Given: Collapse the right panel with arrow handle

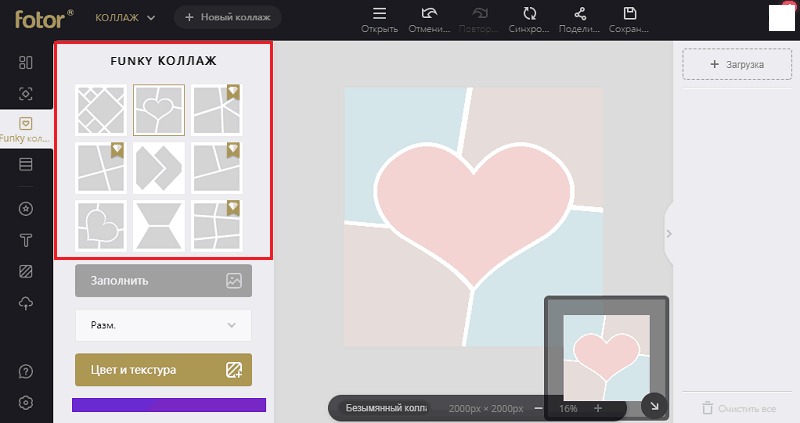Looking at the screenshot, I should pyautogui.click(x=669, y=234).
